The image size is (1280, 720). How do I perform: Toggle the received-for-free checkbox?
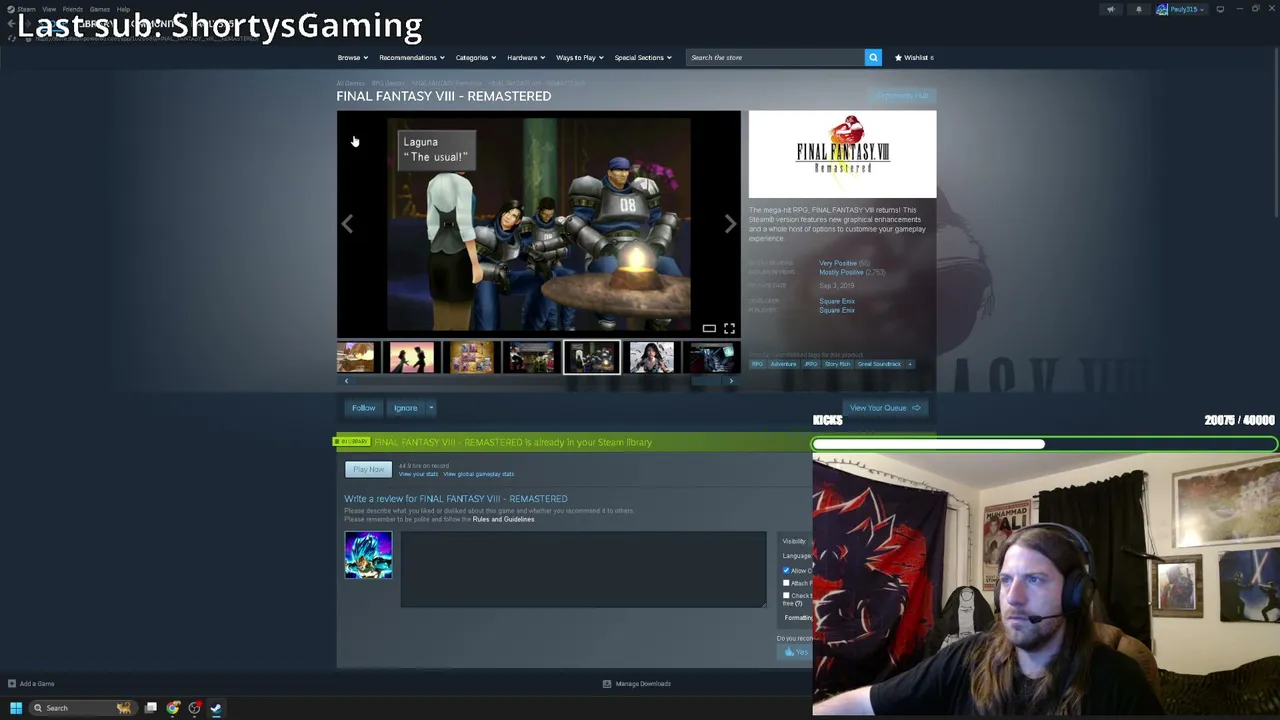tap(786, 596)
